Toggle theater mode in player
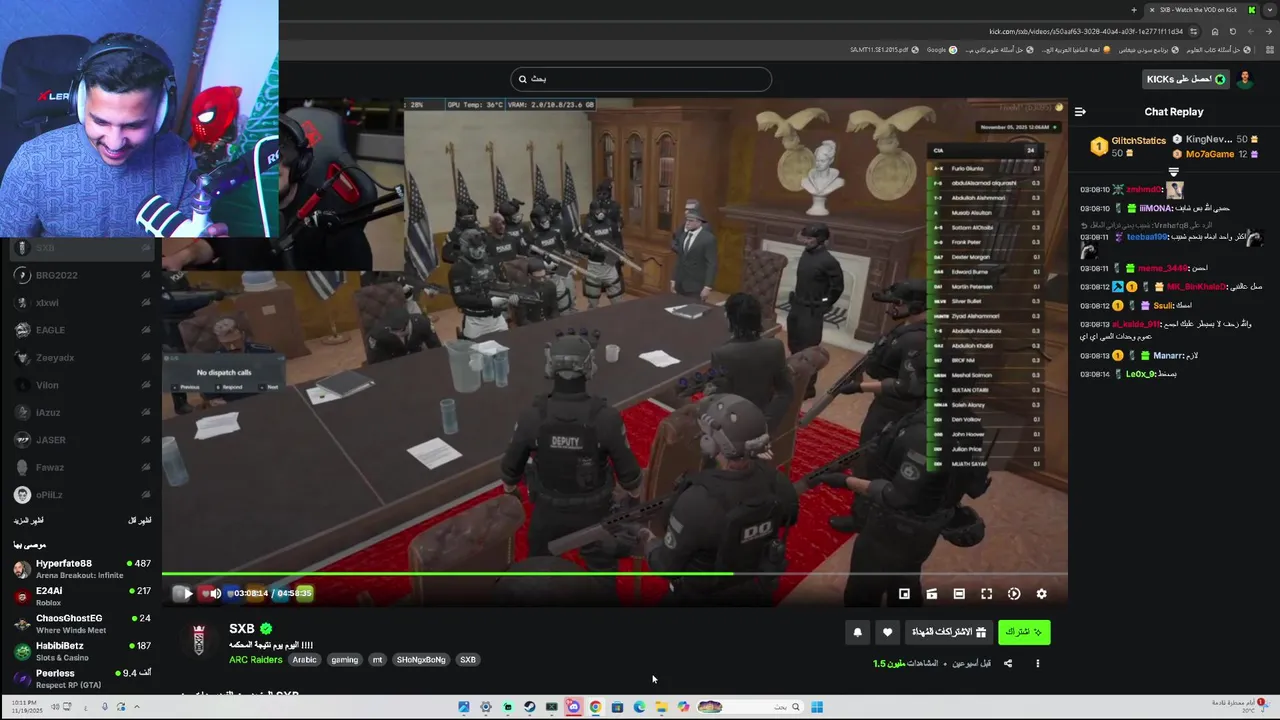1280x720 pixels. [x=959, y=594]
